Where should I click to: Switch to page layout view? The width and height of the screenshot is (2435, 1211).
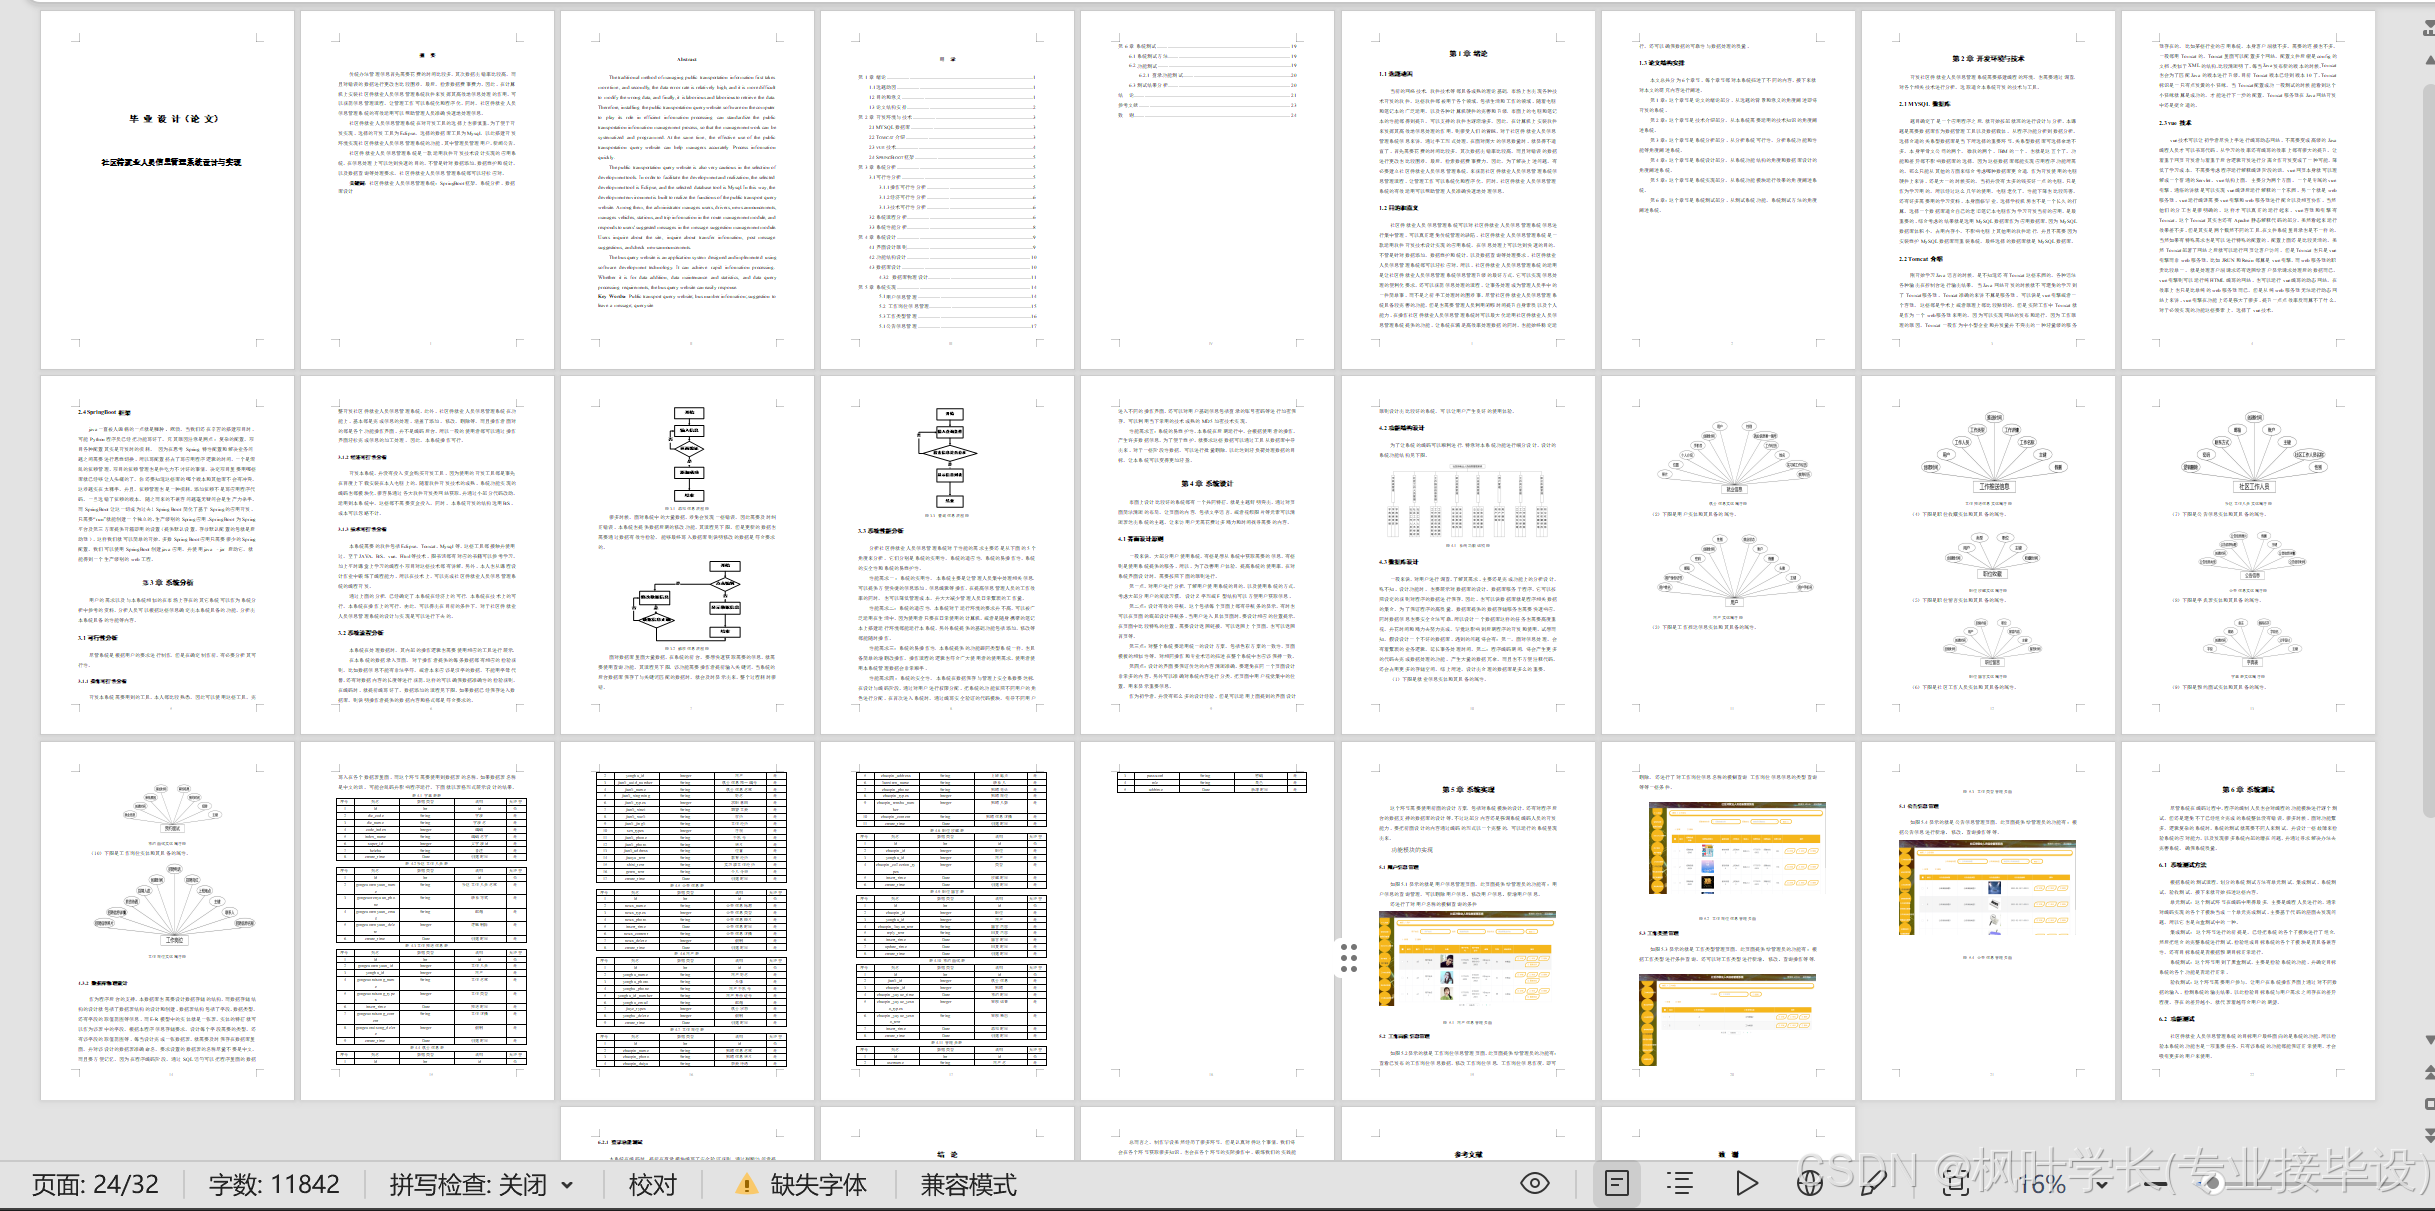[x=1616, y=1184]
